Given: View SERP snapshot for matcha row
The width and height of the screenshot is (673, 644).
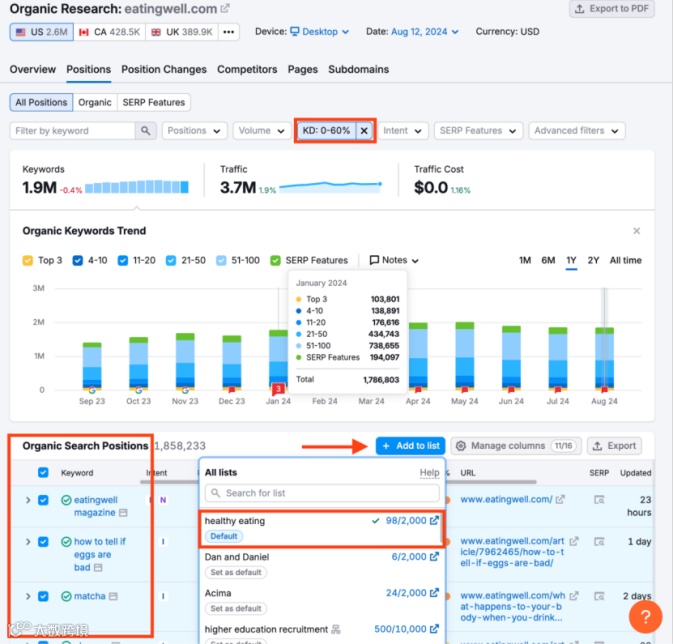Looking at the screenshot, I should click(x=599, y=596).
